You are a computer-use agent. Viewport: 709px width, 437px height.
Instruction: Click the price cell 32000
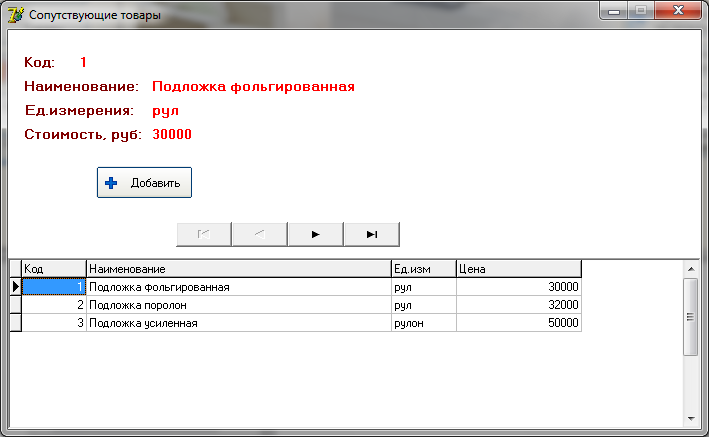(519, 305)
